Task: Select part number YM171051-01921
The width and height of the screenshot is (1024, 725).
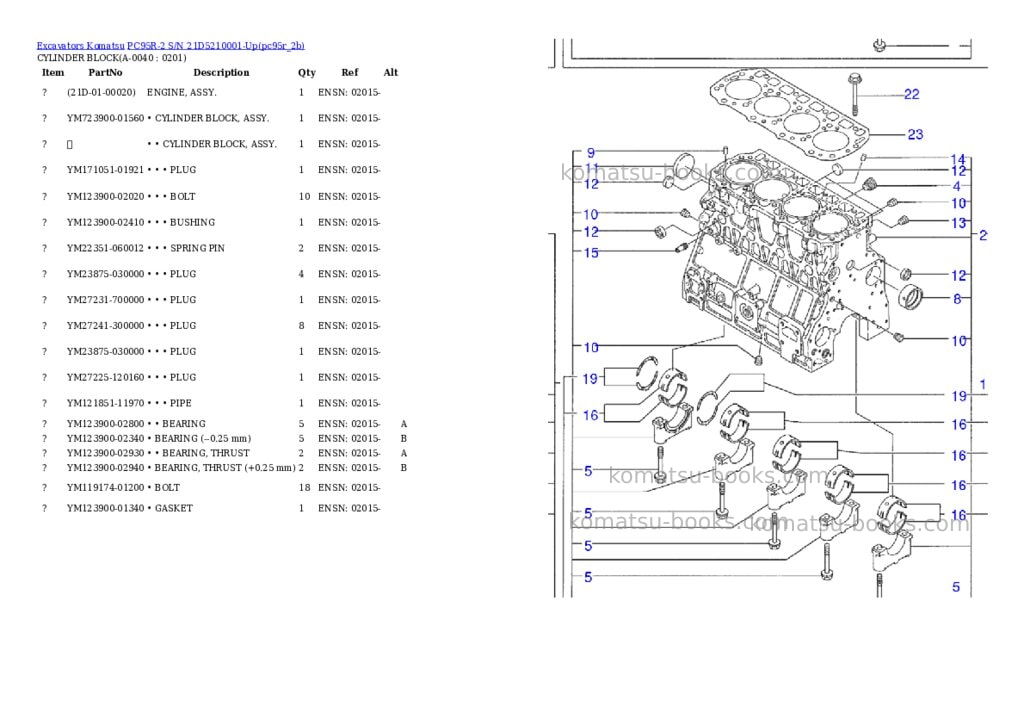Action: tap(105, 170)
